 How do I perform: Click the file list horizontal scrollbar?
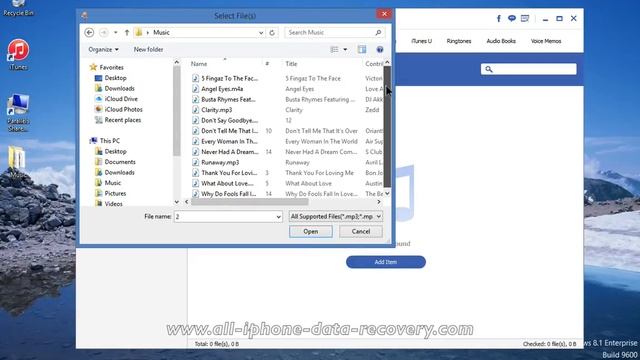(x=249, y=202)
